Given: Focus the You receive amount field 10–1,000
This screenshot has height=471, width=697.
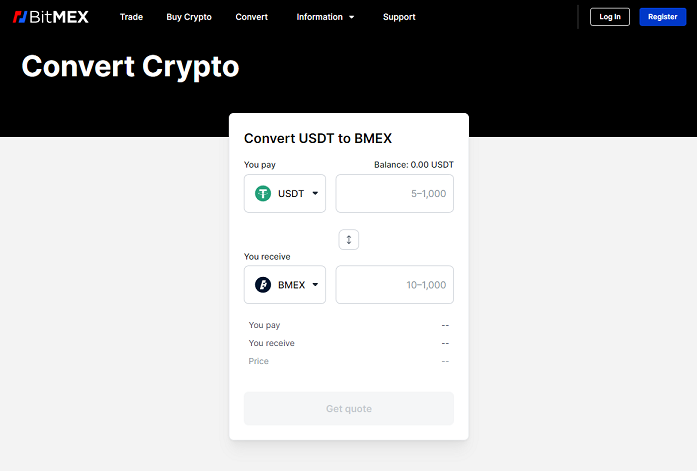Looking at the screenshot, I should [395, 284].
